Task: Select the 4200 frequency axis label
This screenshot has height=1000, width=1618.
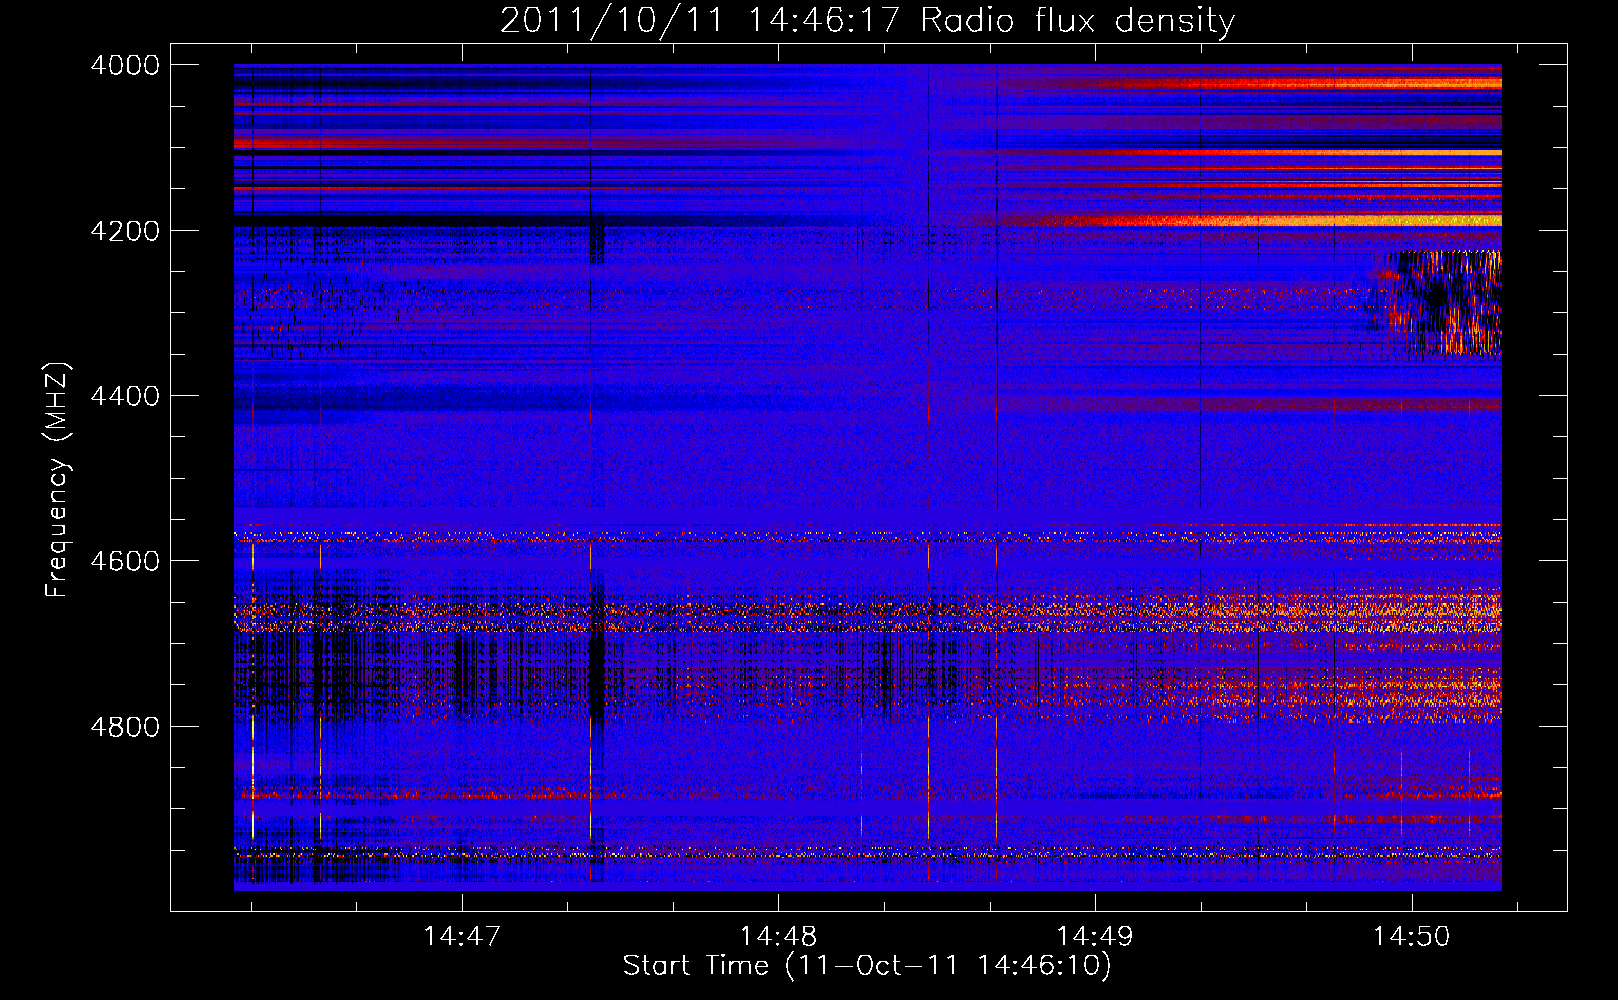Action: (x=125, y=231)
